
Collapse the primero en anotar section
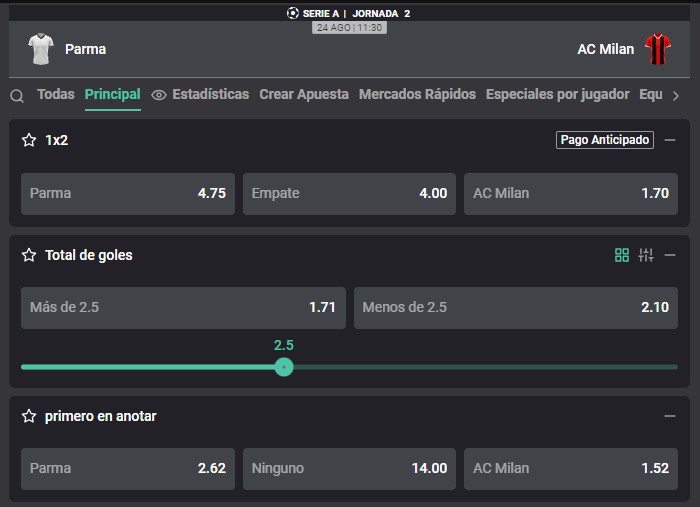670,416
